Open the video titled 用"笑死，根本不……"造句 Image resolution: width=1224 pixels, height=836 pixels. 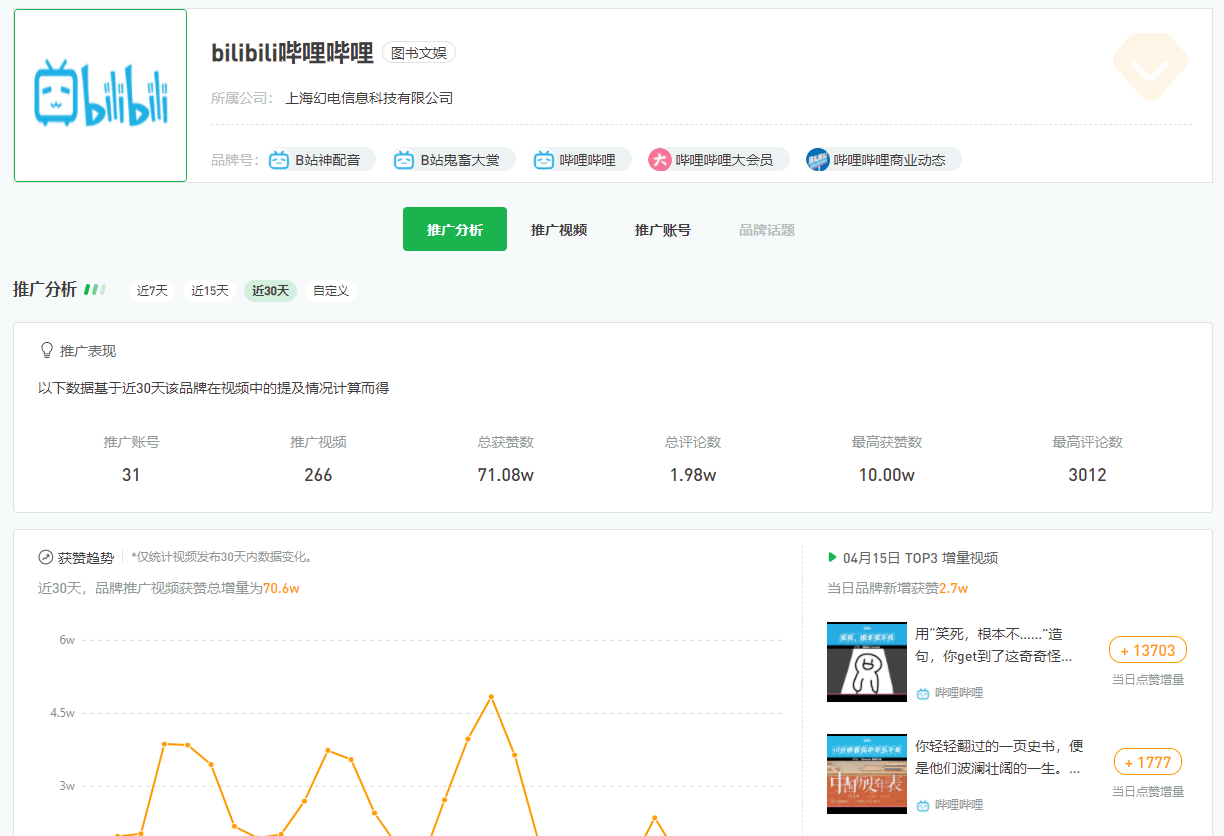[994, 645]
